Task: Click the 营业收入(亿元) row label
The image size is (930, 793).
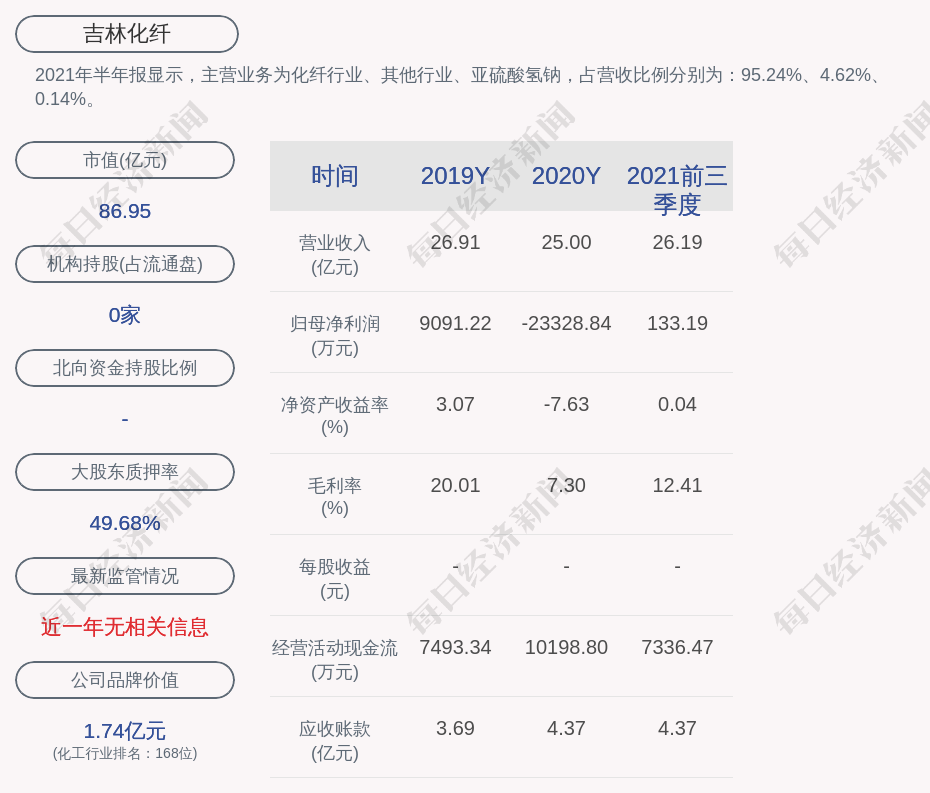Action: point(335,255)
